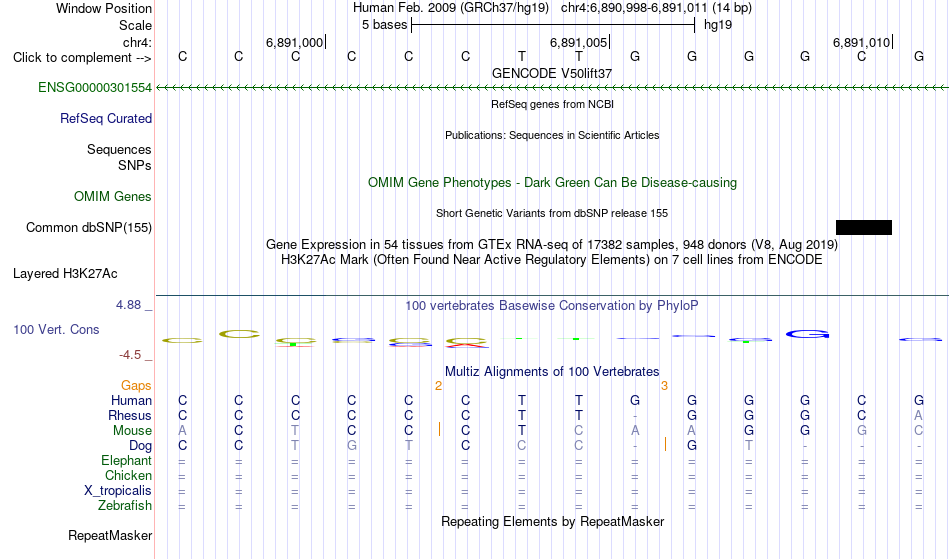Click the orange Gaps label
Screen dimensions: 950x559
pyautogui.click(x=136, y=386)
